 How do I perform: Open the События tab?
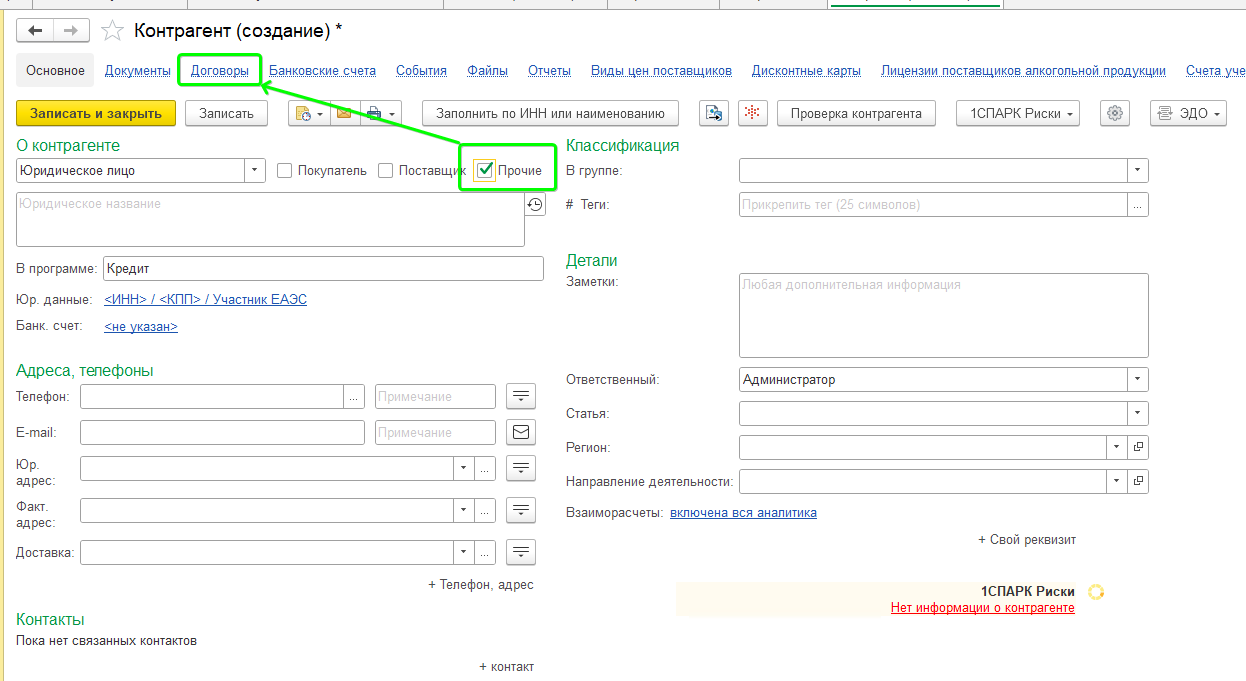tap(421, 71)
